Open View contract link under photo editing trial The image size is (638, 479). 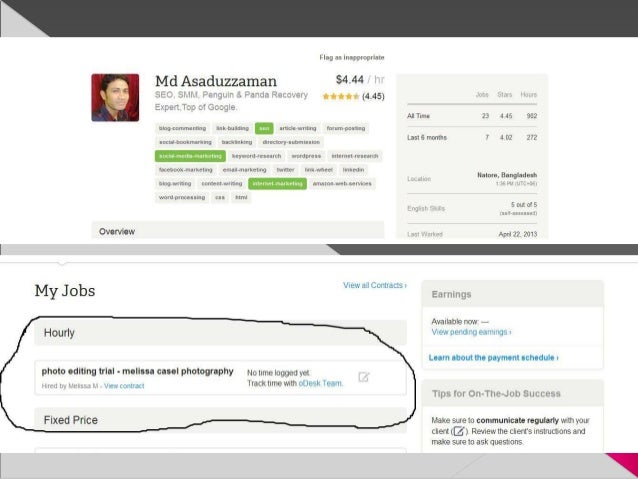click(124, 386)
